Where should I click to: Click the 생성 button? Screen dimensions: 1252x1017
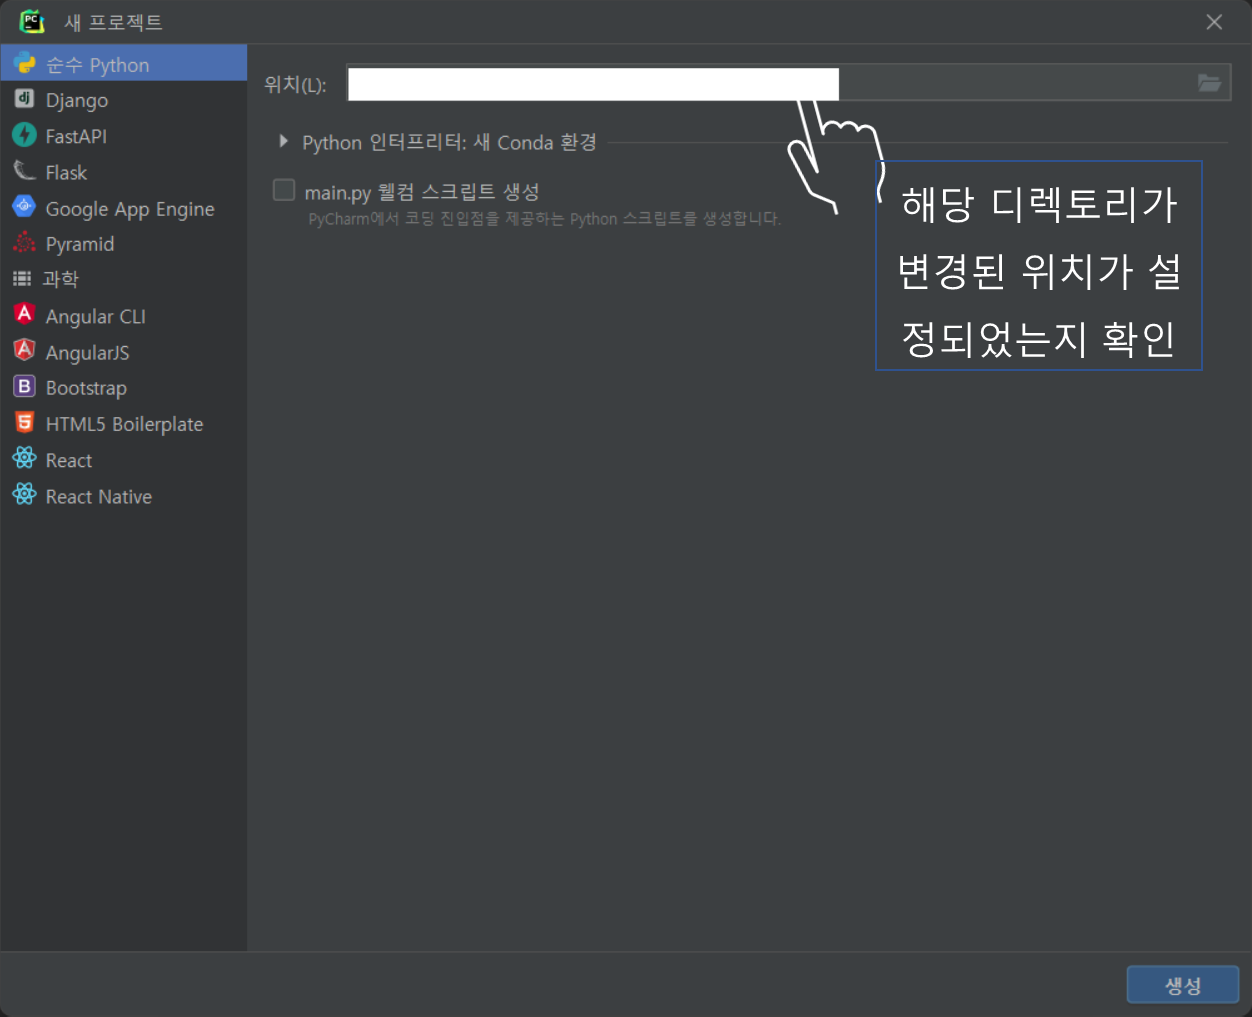point(1182,985)
